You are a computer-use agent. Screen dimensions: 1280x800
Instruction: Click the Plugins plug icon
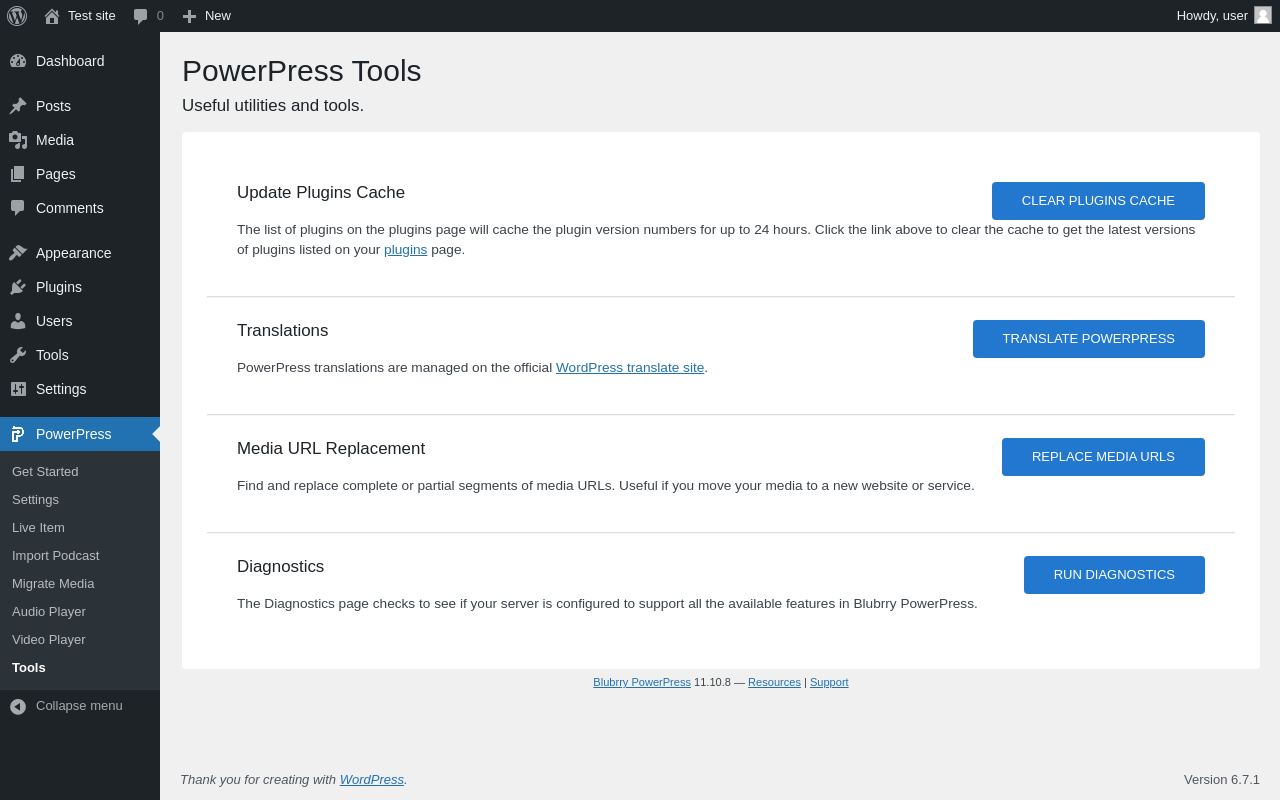18,287
